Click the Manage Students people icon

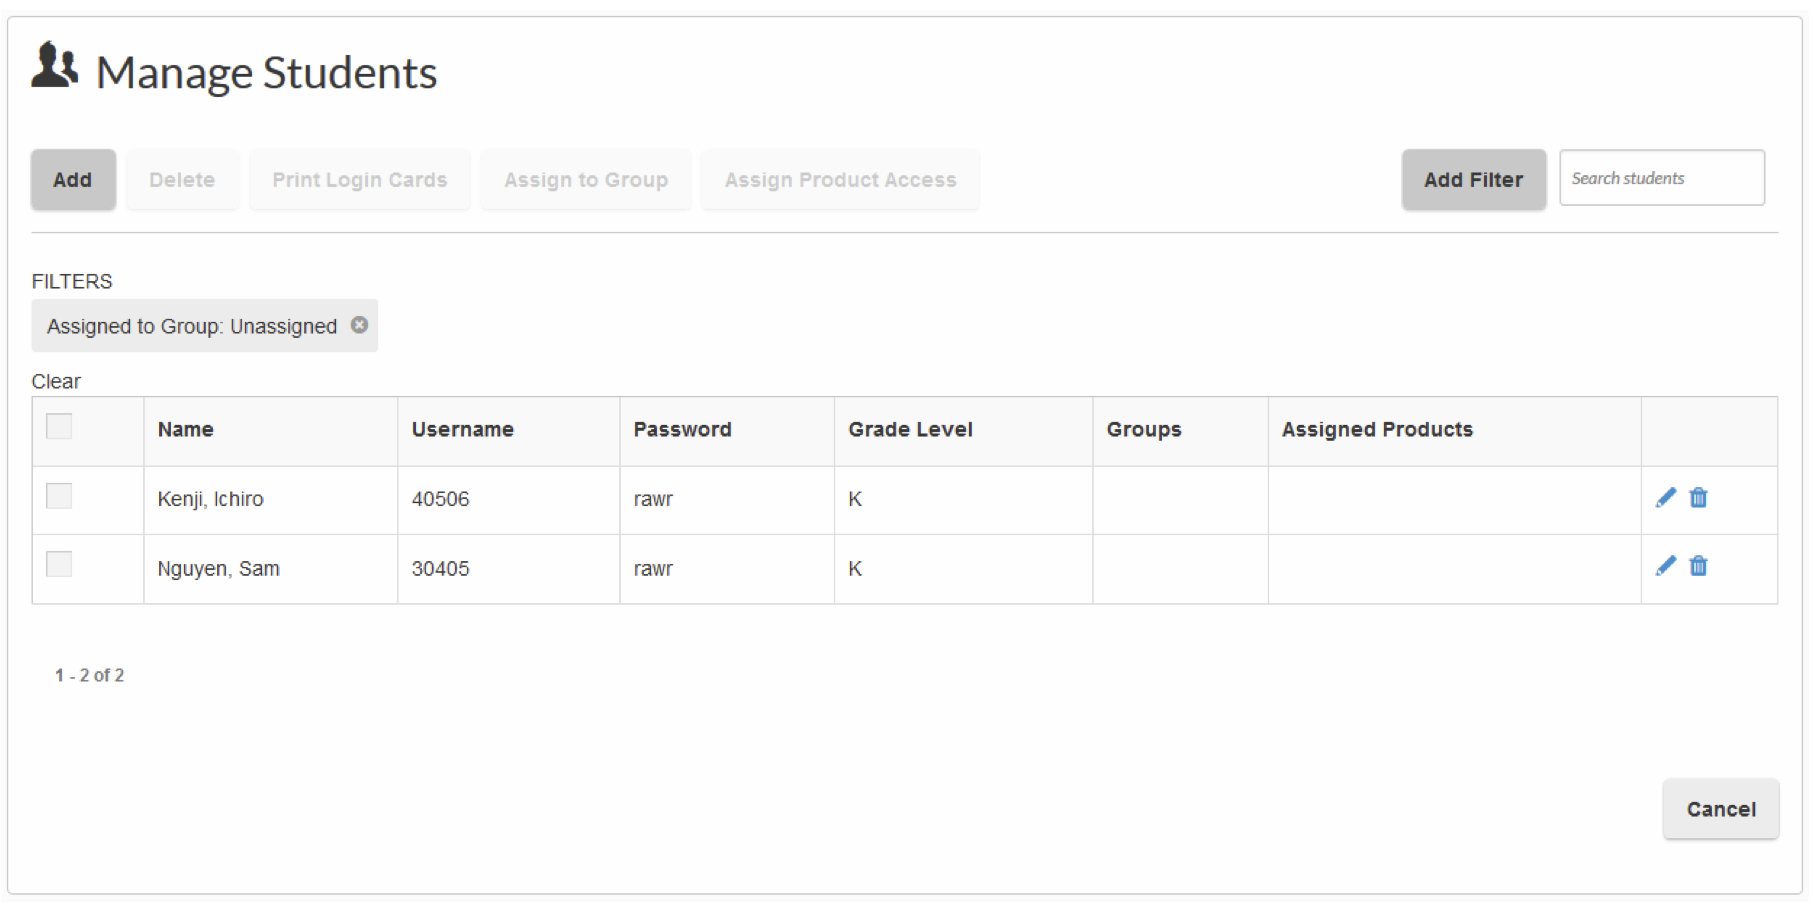coord(55,66)
